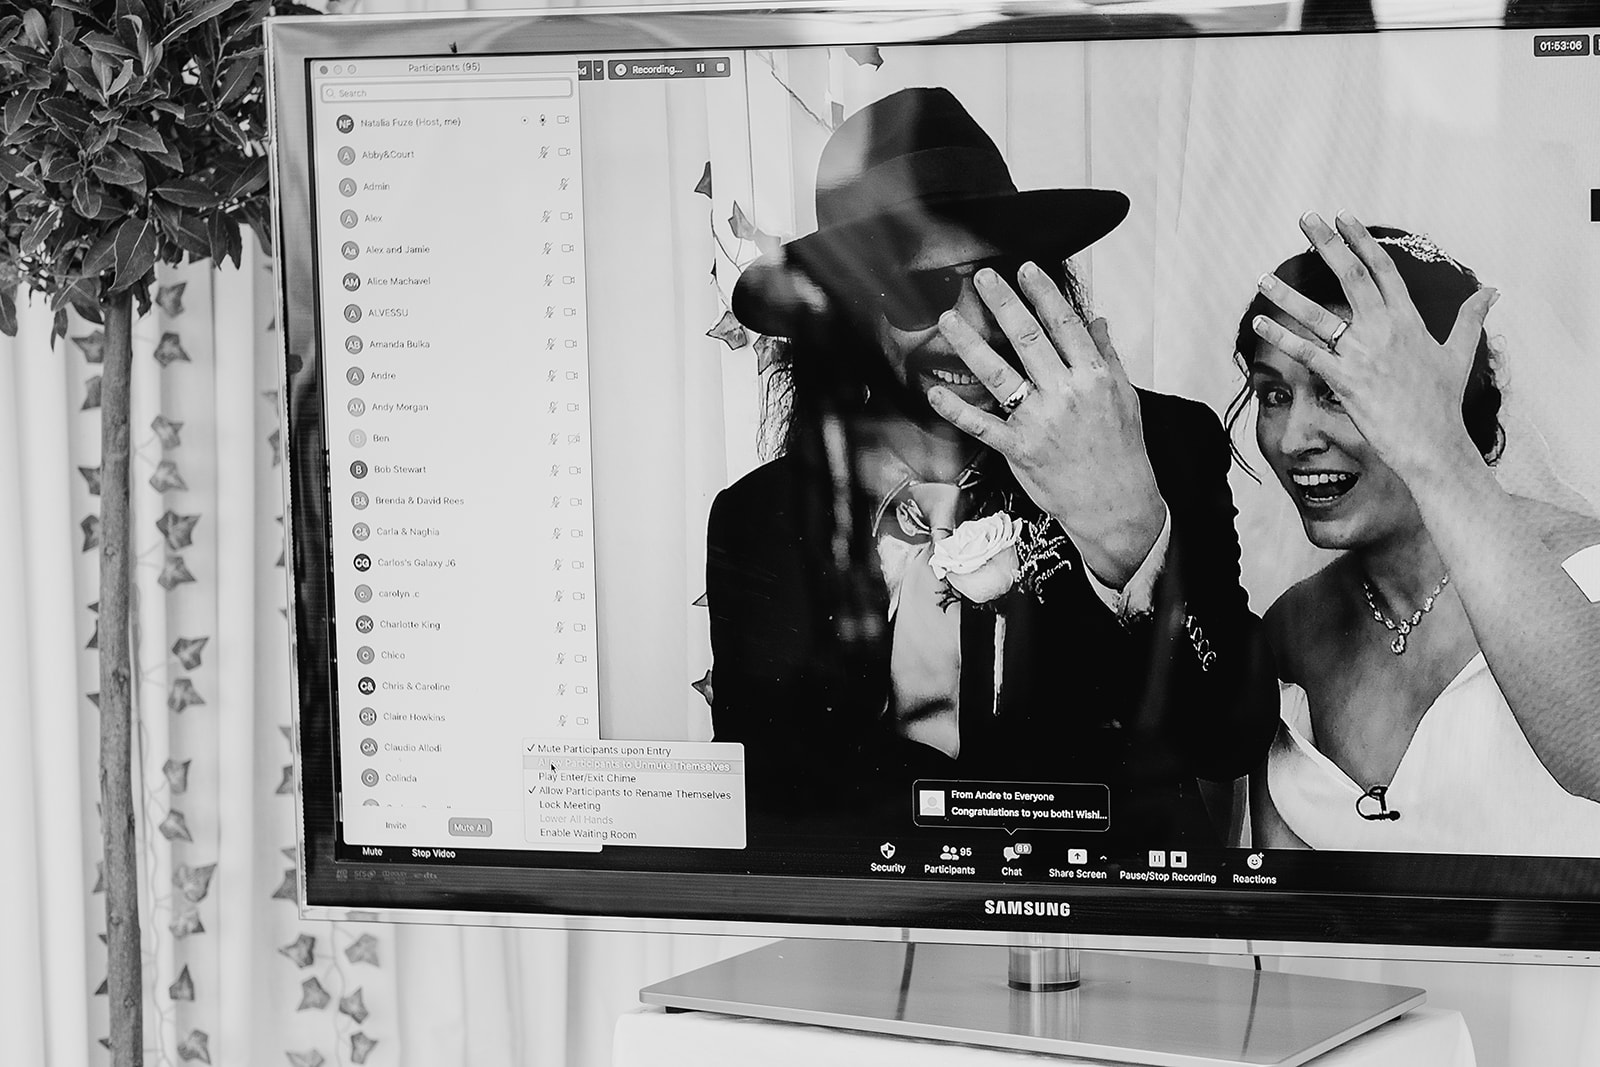Choose Enable Waiting Room from the menu
1600x1067 pixels.
588,834
